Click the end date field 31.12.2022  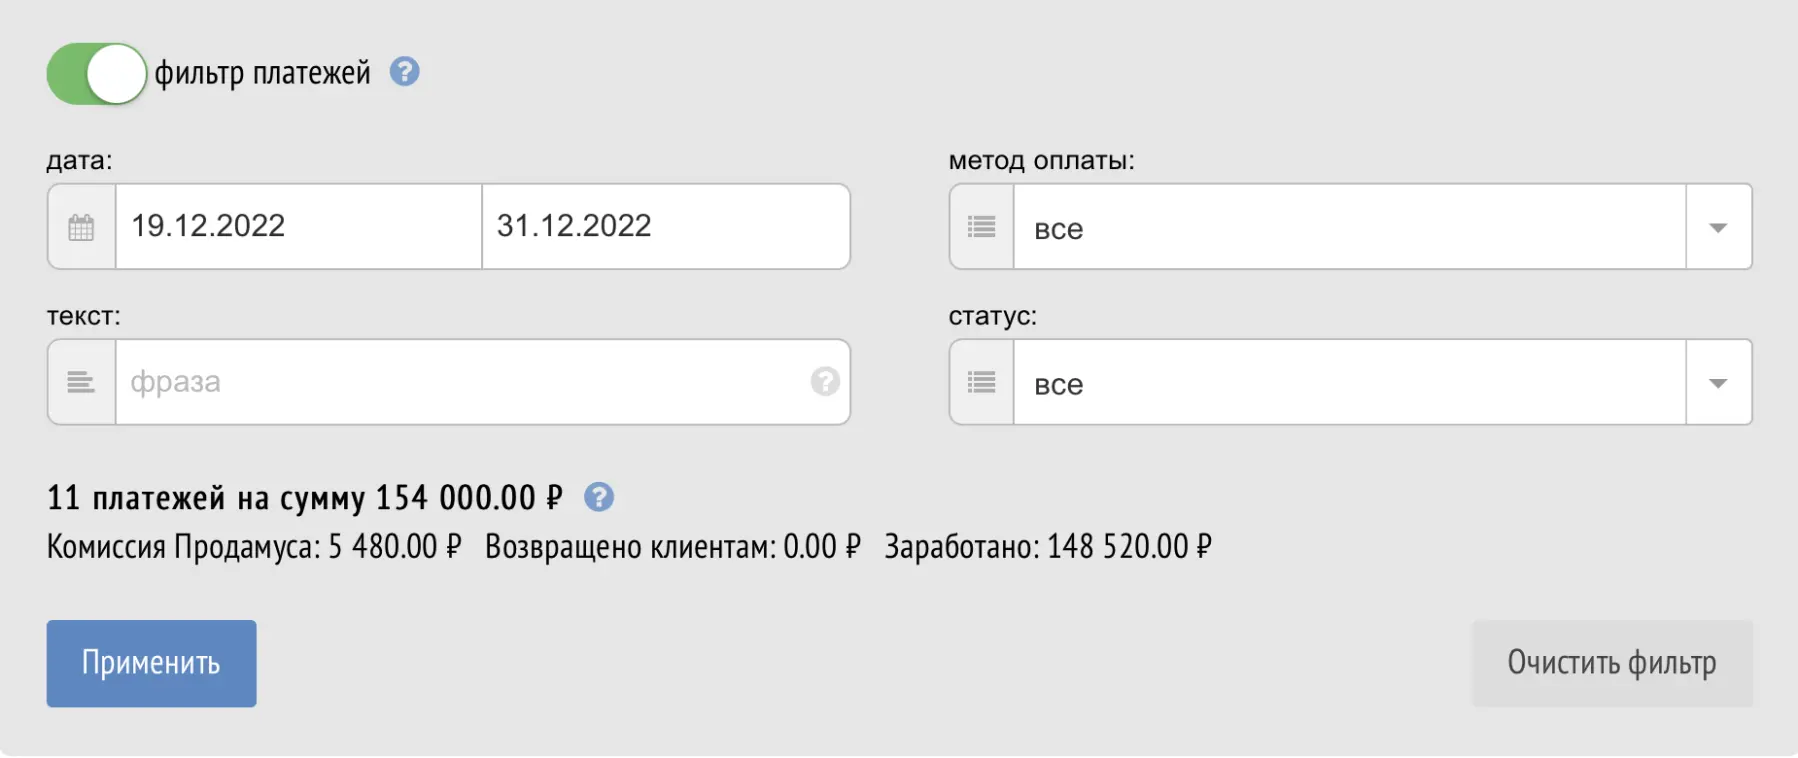coord(665,227)
